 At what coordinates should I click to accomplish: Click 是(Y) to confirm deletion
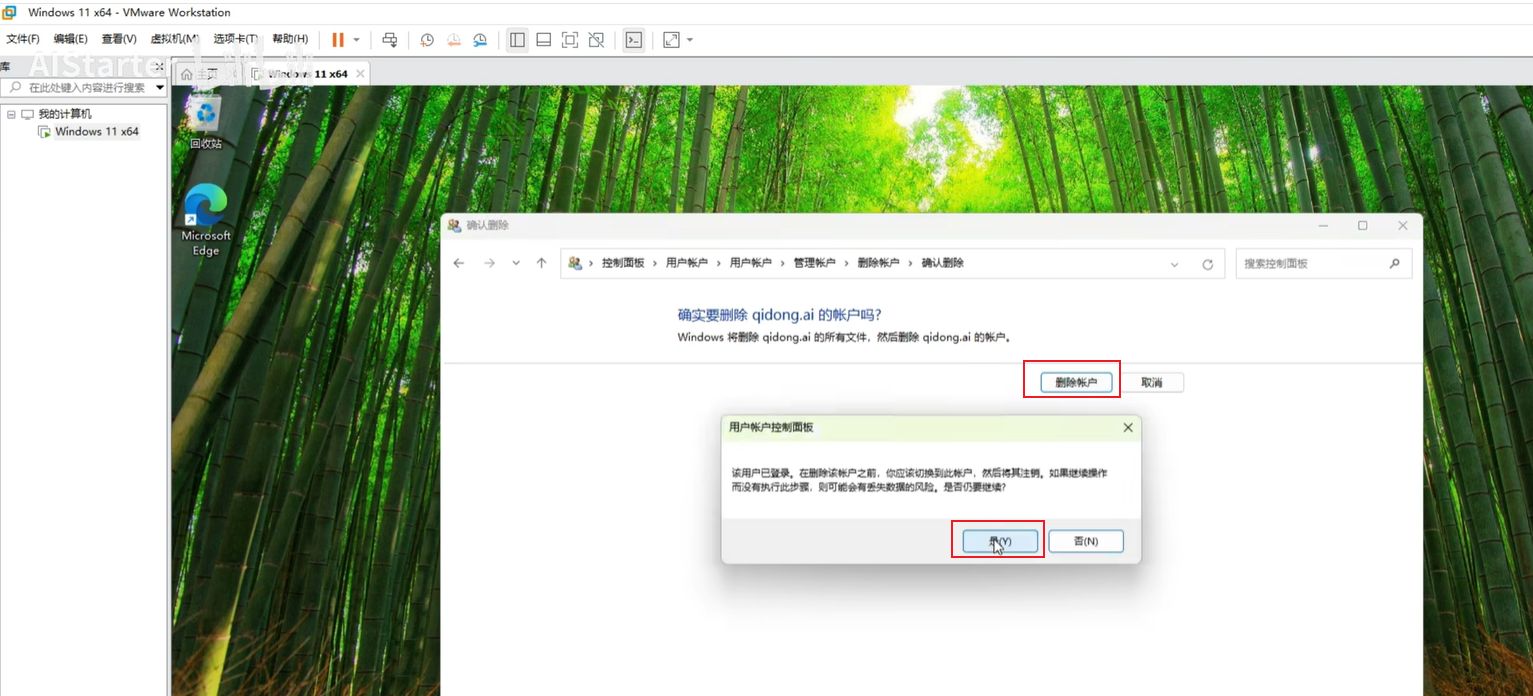point(999,541)
